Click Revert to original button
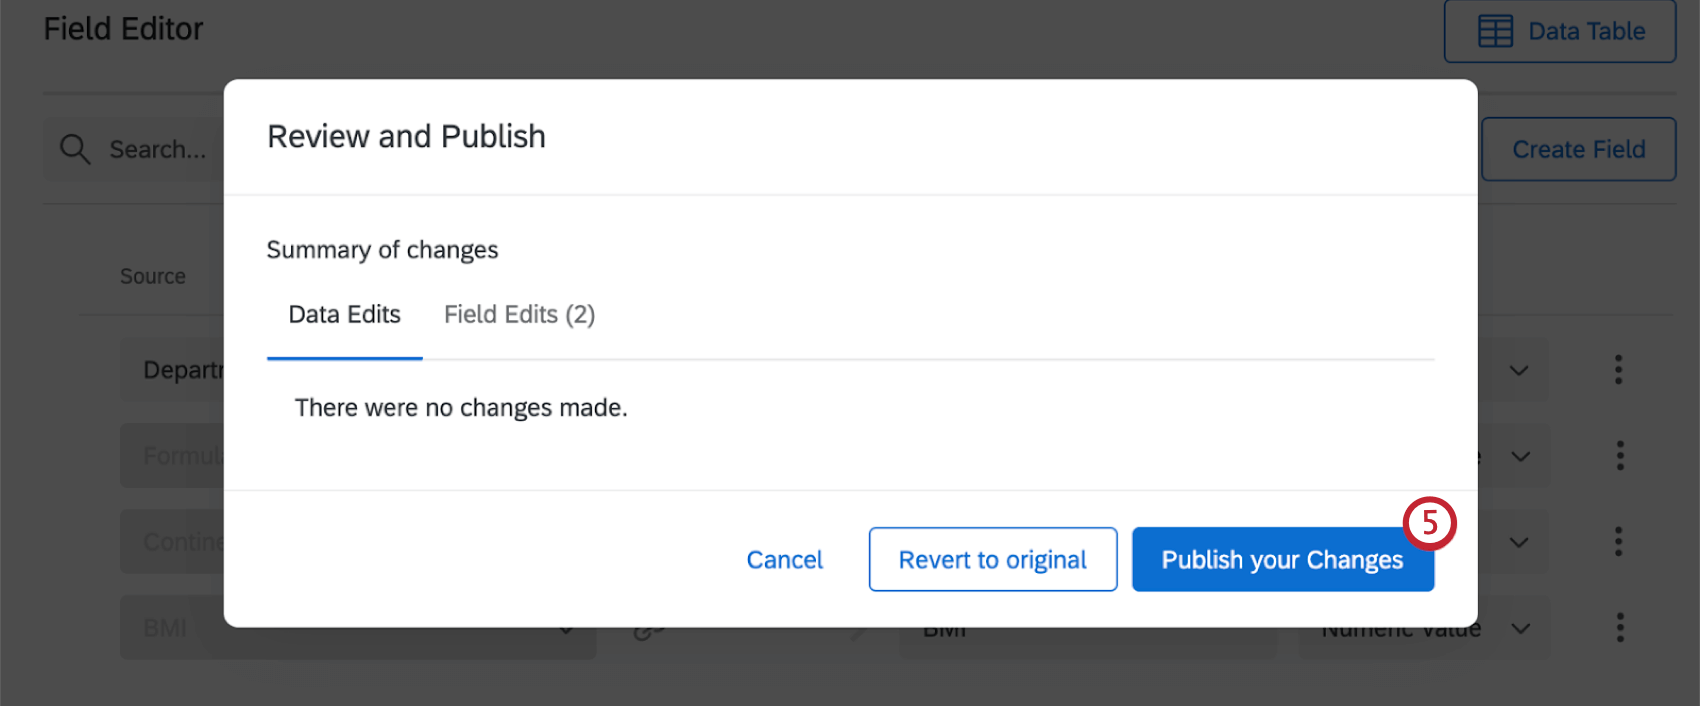Screen dimensions: 1700x706 992,560
